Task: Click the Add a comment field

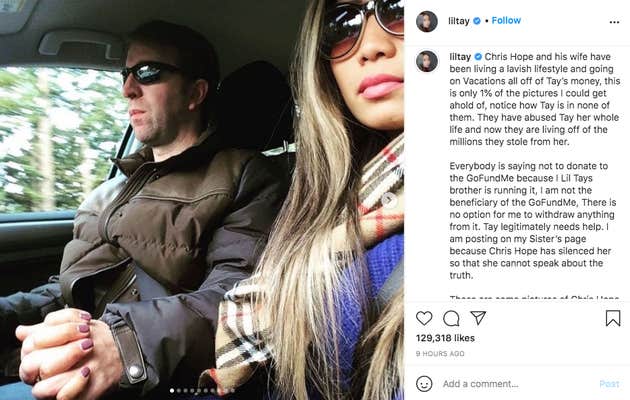Action: [518, 384]
